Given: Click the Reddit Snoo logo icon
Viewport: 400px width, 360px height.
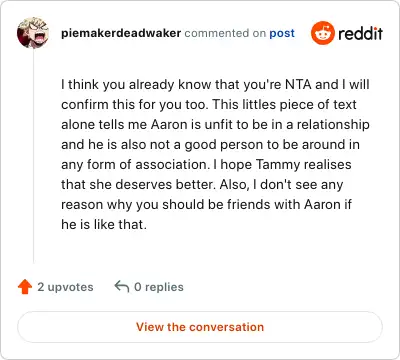Looking at the screenshot, I should [323, 33].
